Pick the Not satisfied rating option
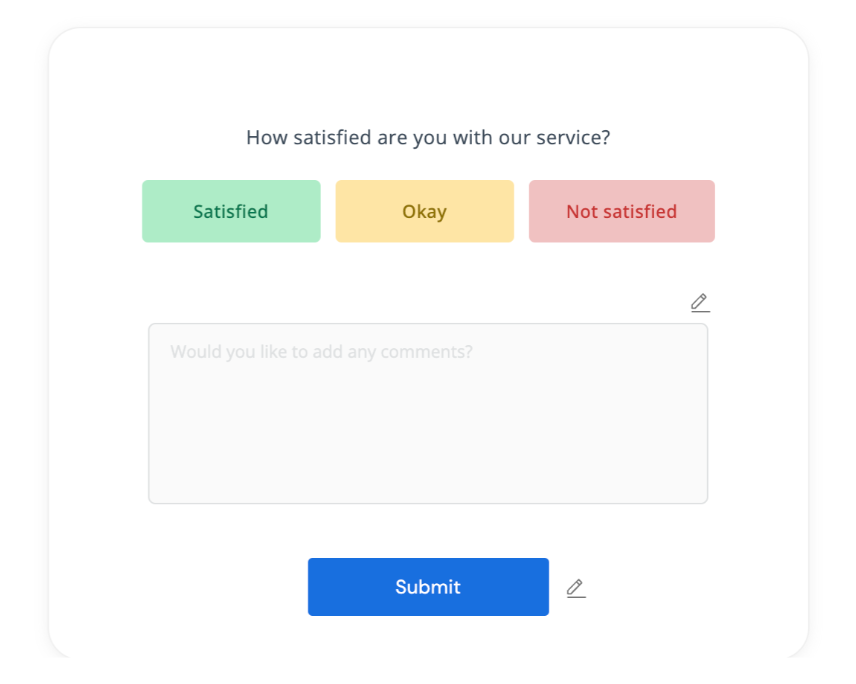 click(621, 211)
